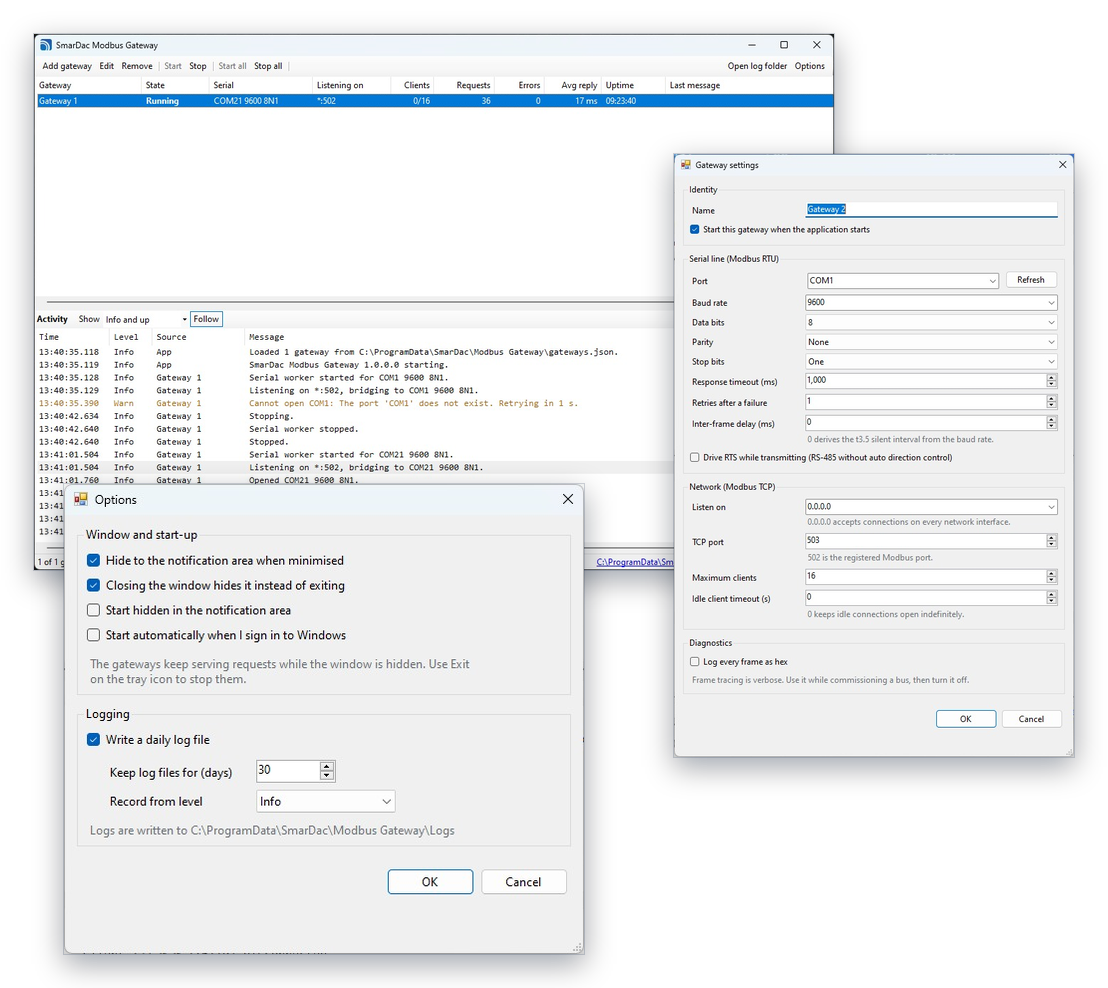This screenshot has width=1108, height=988.
Task: Click the gateway Name input field
Action: pyautogui.click(x=931, y=209)
